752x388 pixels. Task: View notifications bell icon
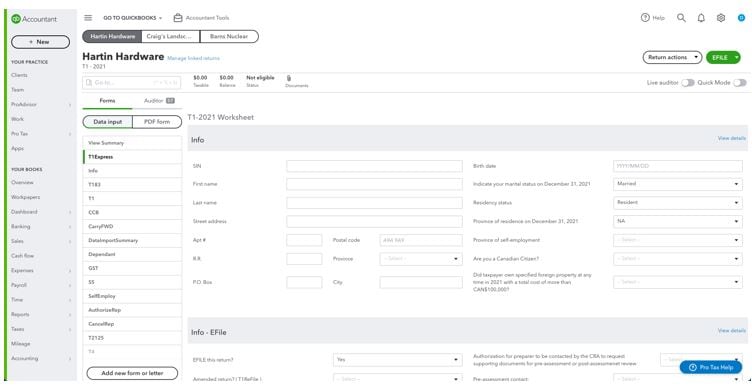701,18
